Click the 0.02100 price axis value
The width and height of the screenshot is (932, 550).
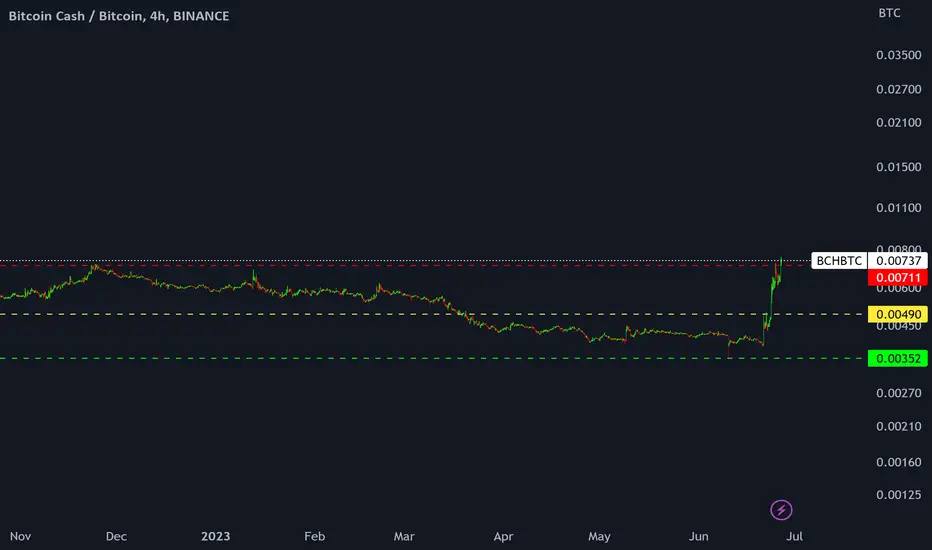899,122
